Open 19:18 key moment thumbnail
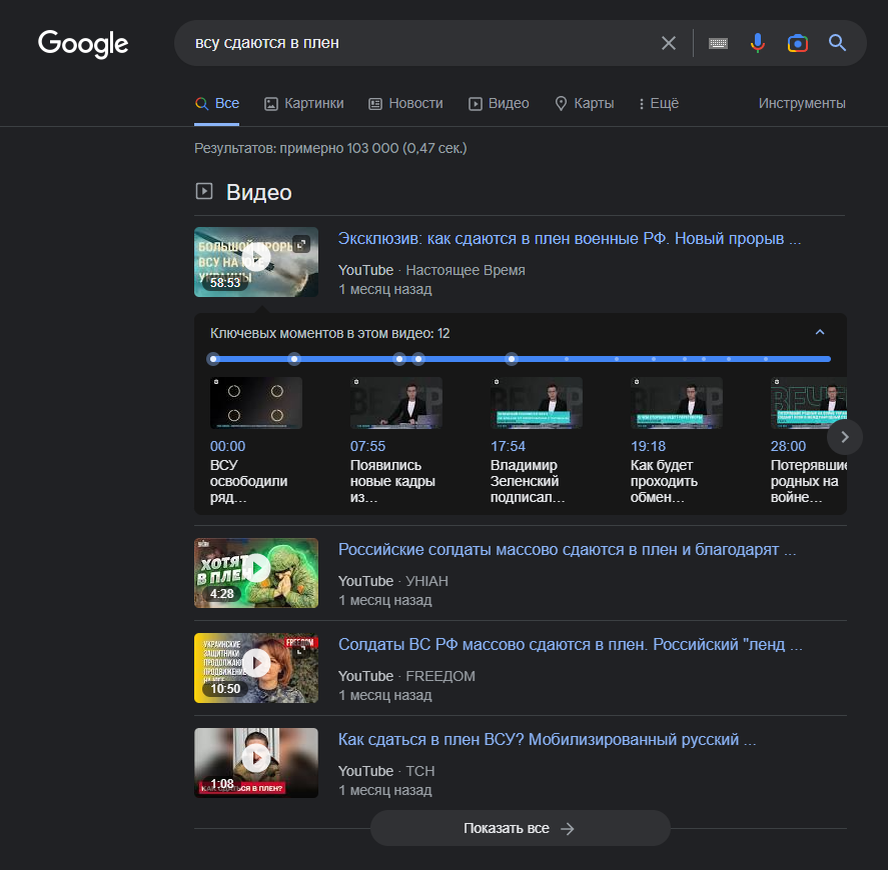The height and width of the screenshot is (870, 888). tap(677, 403)
